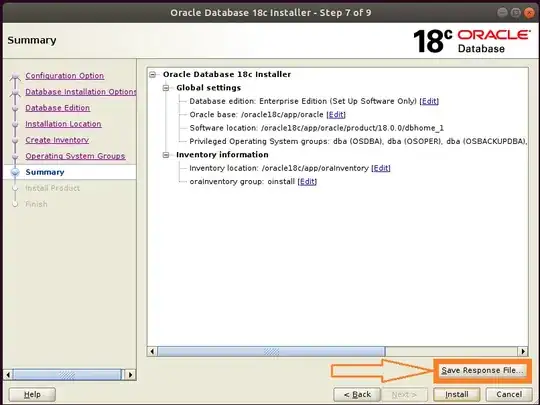540x405 pixels.
Task: Click the summary panel horizontal scrollbar thumb
Action: [x=271, y=352]
